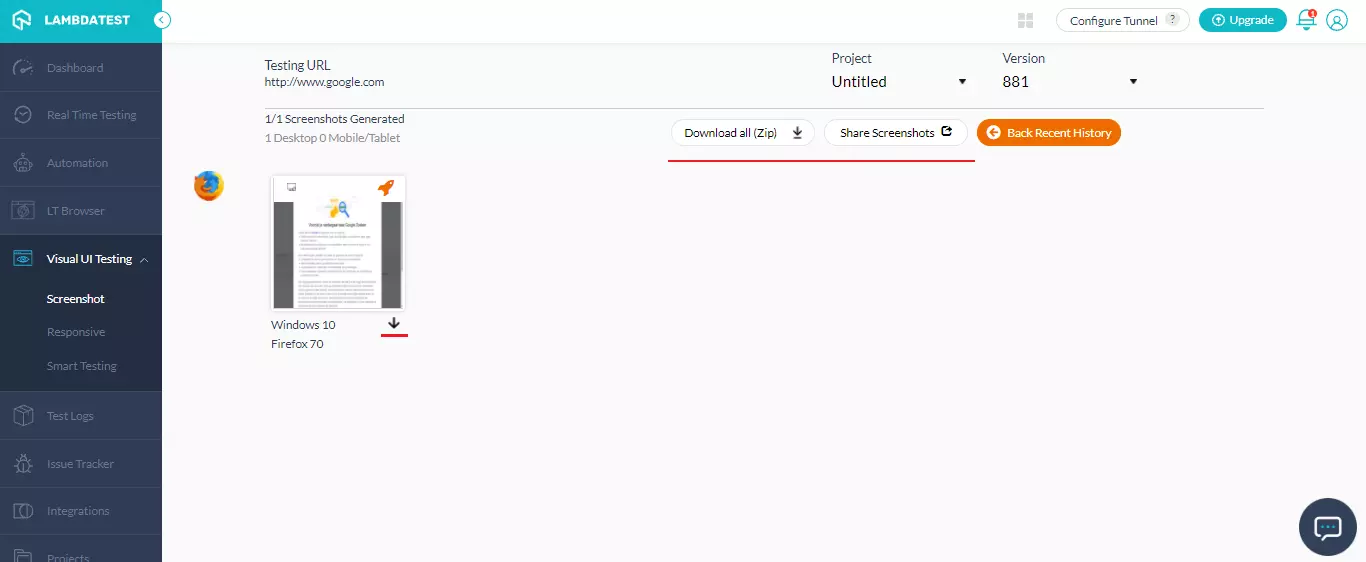Image resolution: width=1366 pixels, height=562 pixels.
Task: Open the chat support widget
Action: tap(1327, 526)
